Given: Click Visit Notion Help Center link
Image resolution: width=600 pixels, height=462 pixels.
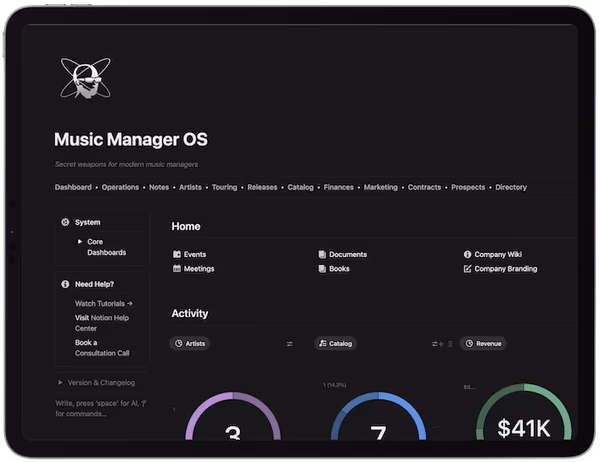Looking at the screenshot, I should (x=102, y=323).
